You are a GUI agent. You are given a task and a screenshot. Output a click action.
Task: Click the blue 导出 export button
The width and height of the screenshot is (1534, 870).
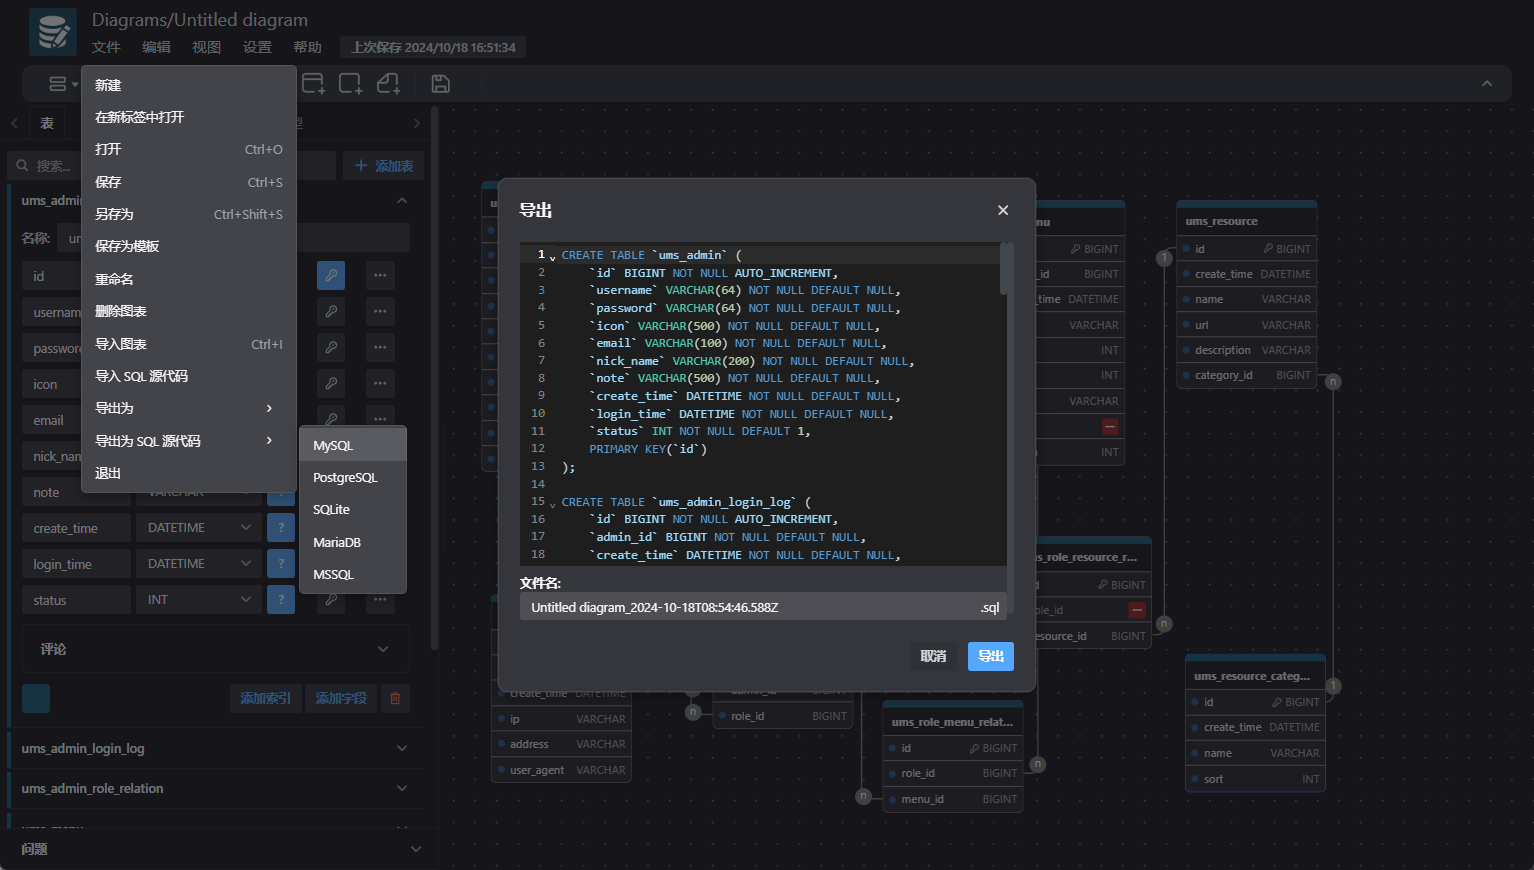point(990,656)
